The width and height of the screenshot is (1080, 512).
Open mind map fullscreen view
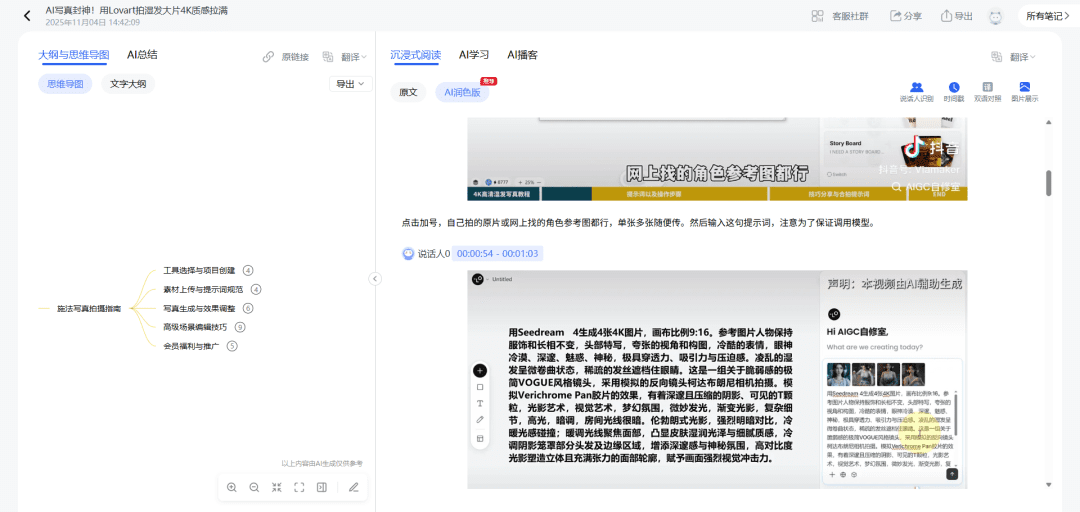coord(299,487)
